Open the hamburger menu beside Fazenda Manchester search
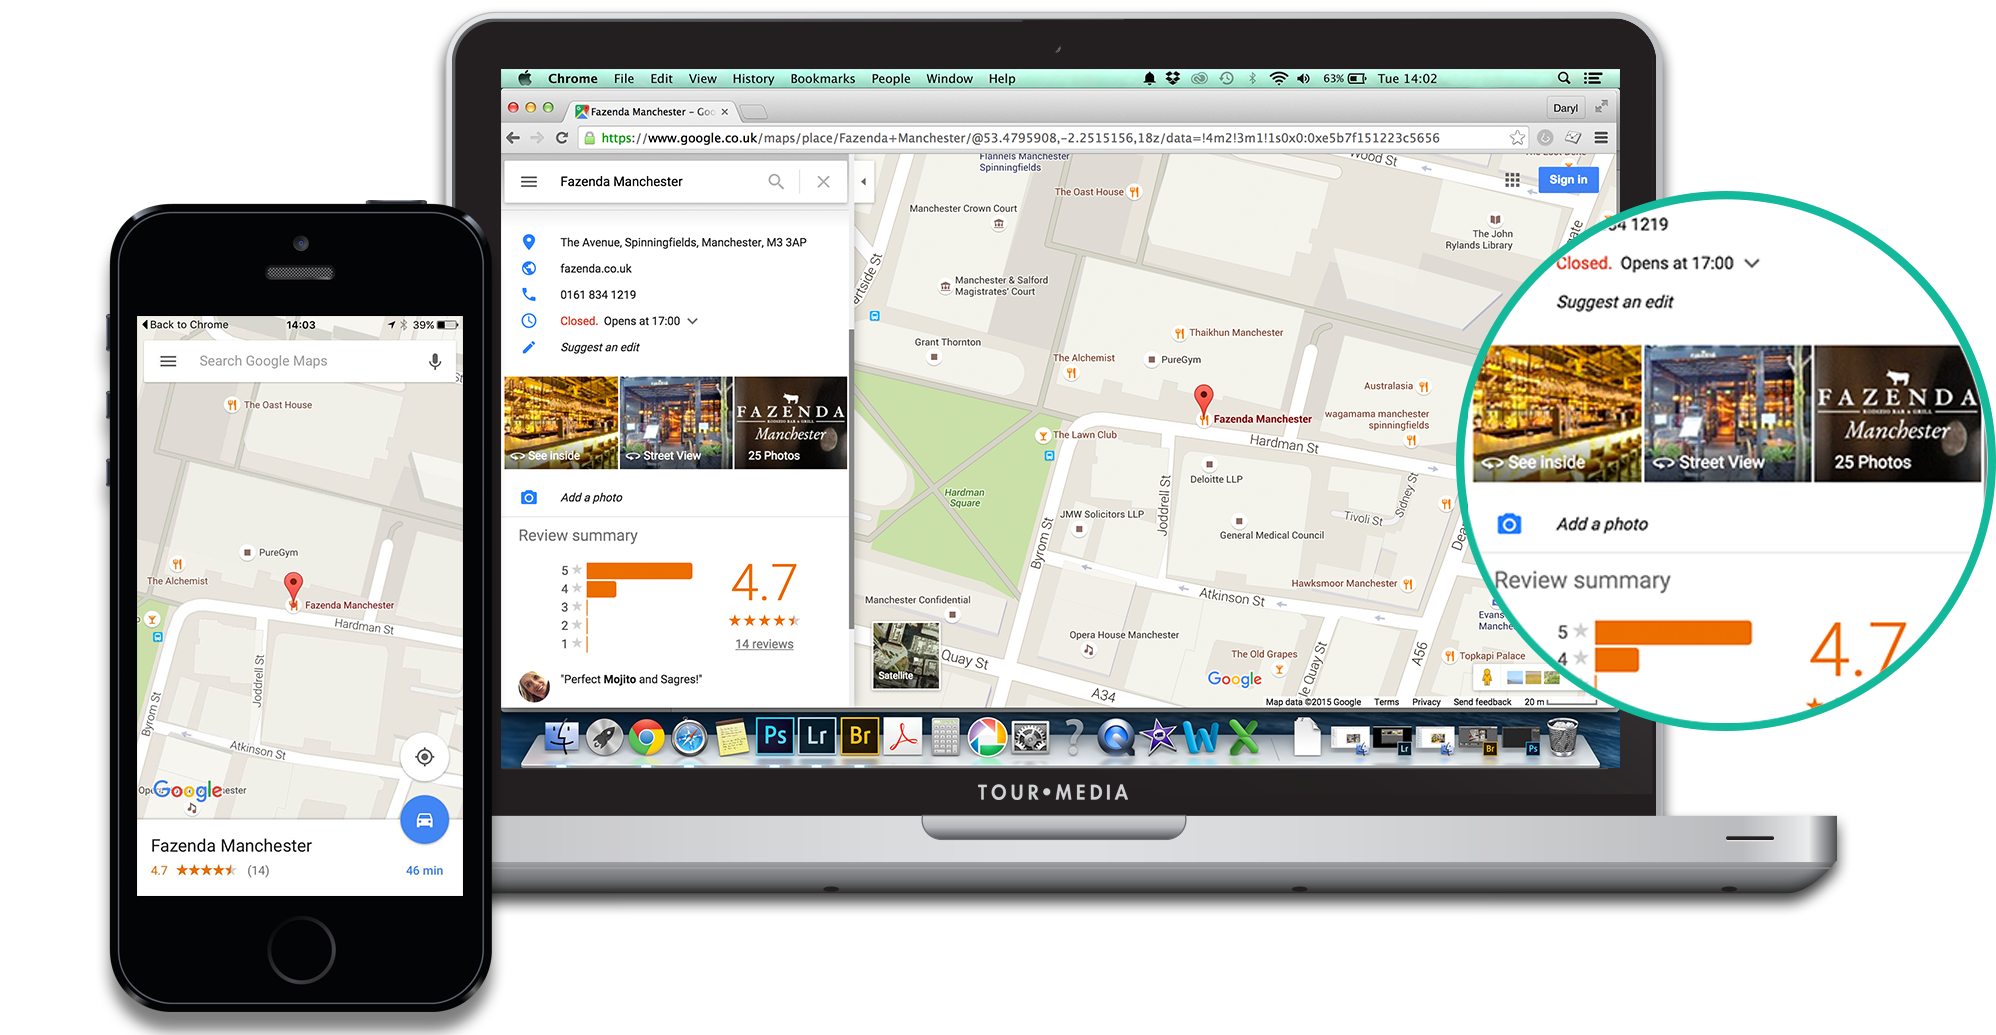The height and width of the screenshot is (1035, 1996). coord(529,182)
